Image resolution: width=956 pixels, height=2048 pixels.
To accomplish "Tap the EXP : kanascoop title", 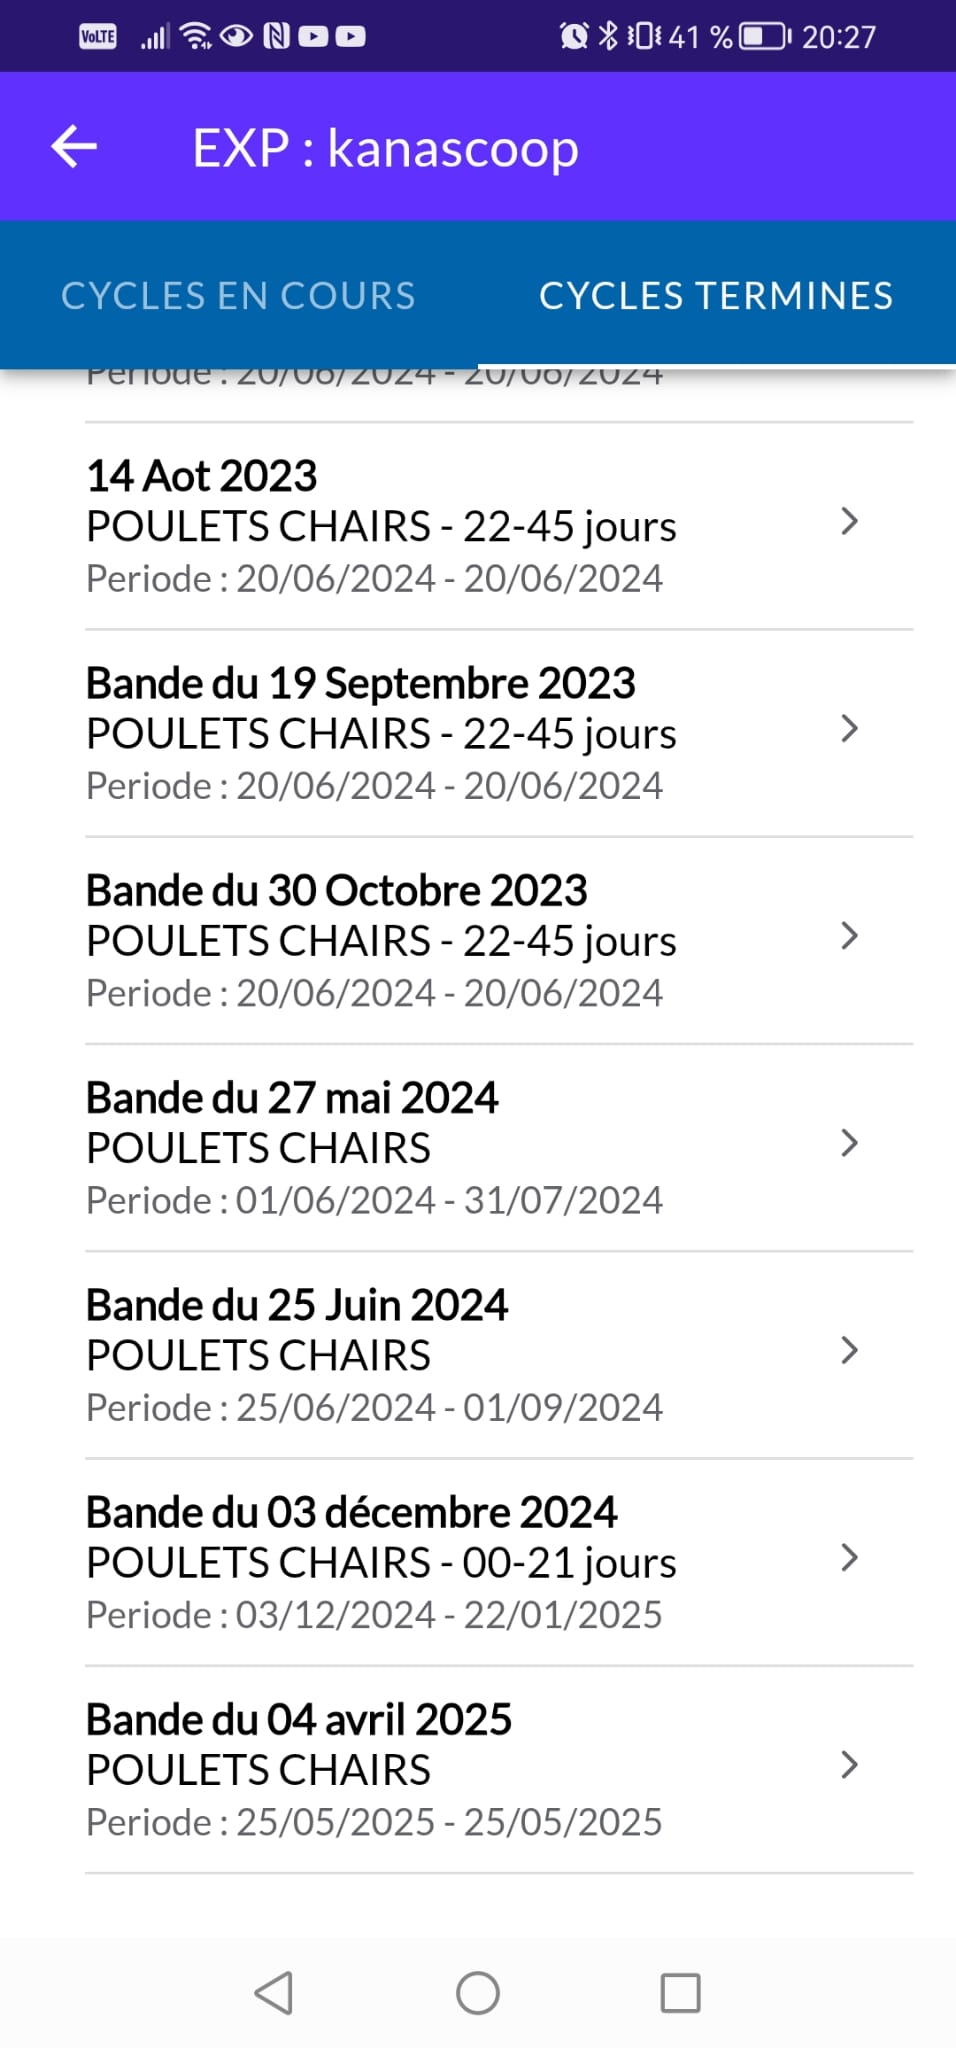I will point(385,148).
